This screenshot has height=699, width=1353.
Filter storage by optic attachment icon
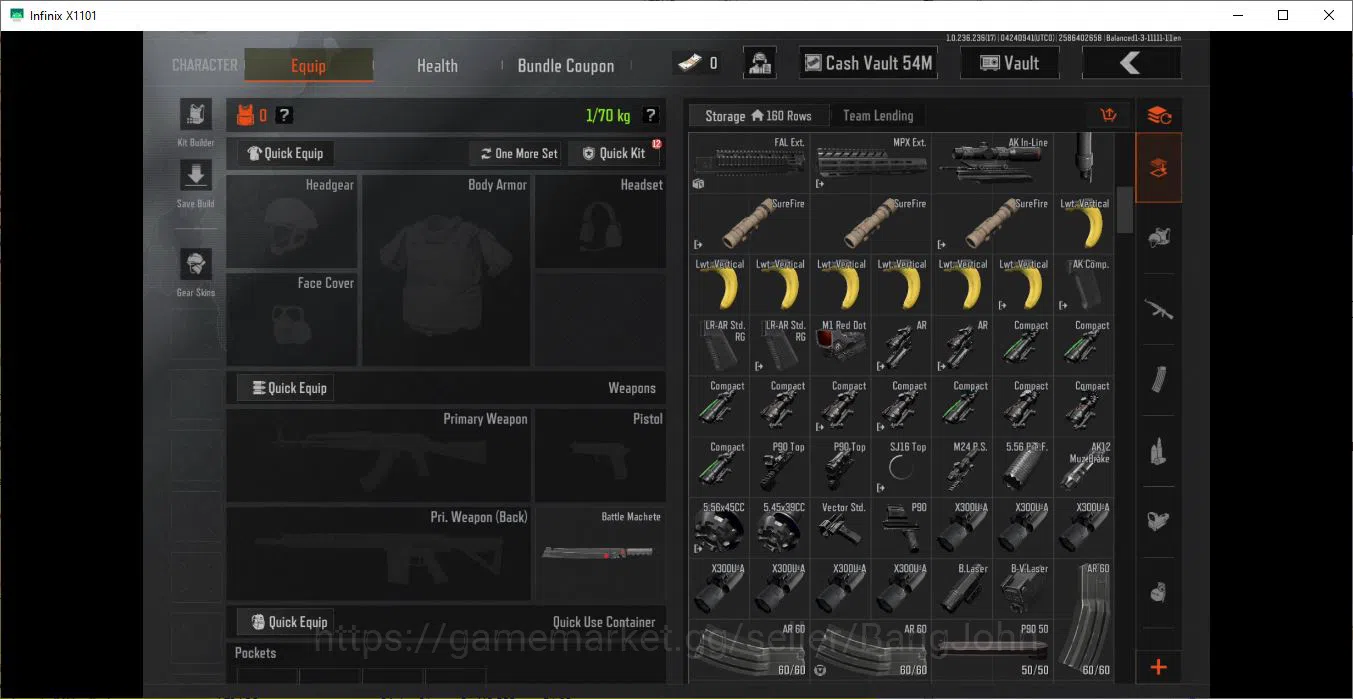(1159, 521)
